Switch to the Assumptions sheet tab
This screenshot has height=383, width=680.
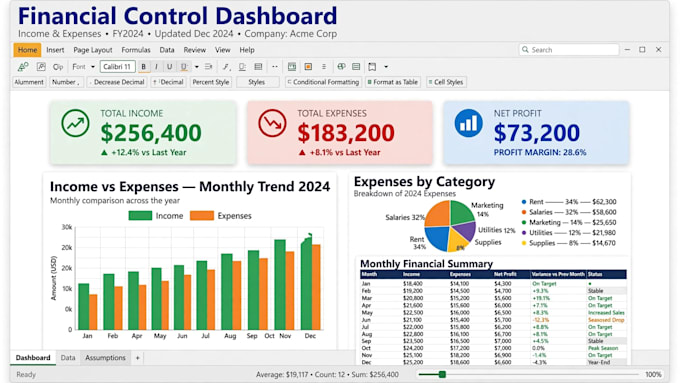click(x=105, y=358)
